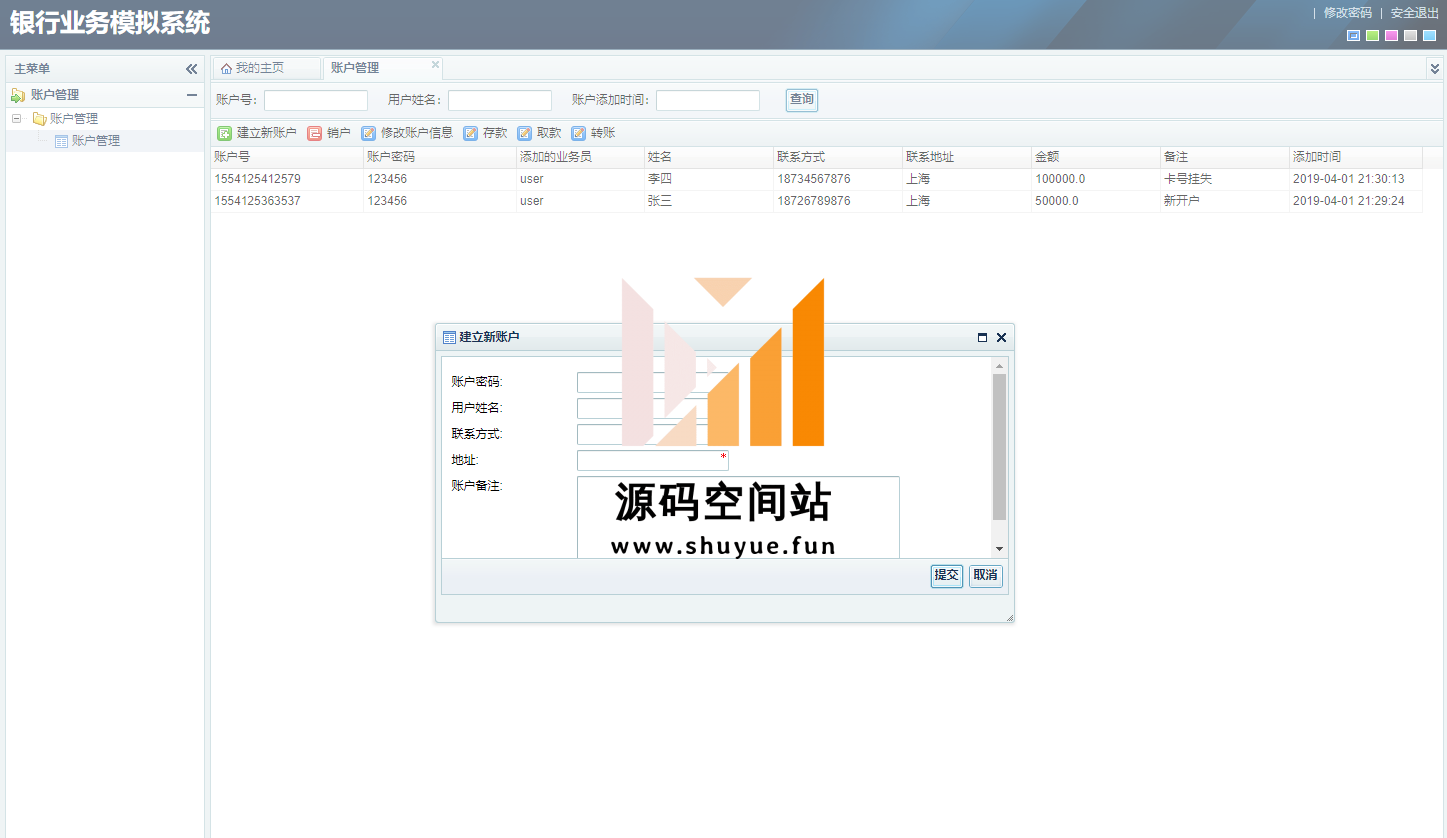Collapse the 账户管理 folder tree node

click(16, 118)
